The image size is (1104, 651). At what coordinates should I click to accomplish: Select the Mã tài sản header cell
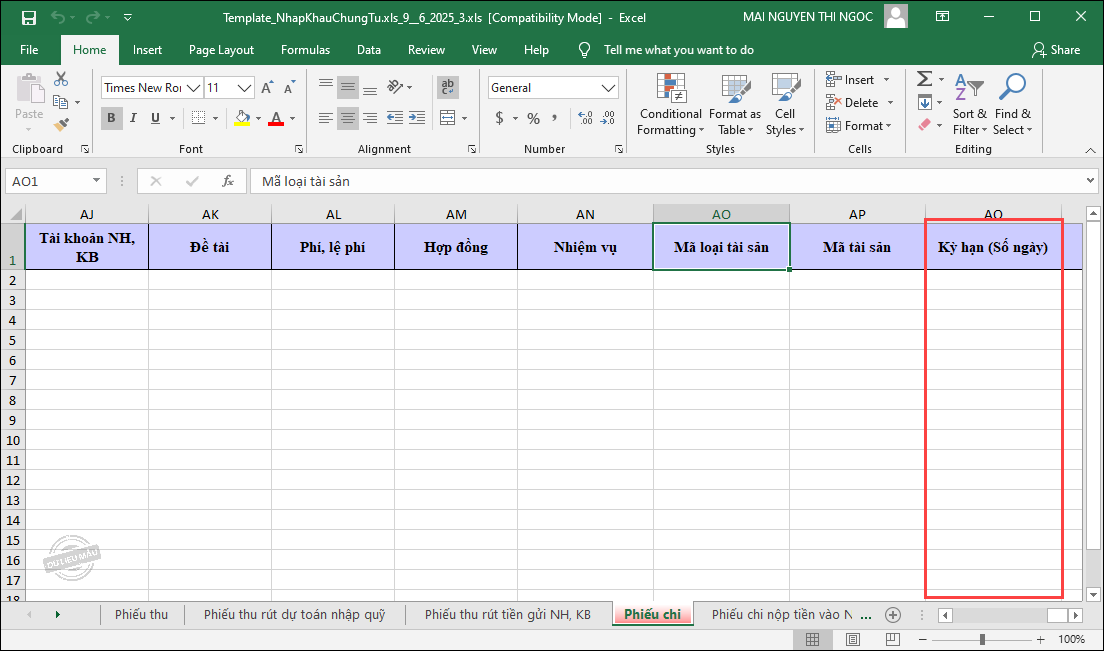click(857, 246)
